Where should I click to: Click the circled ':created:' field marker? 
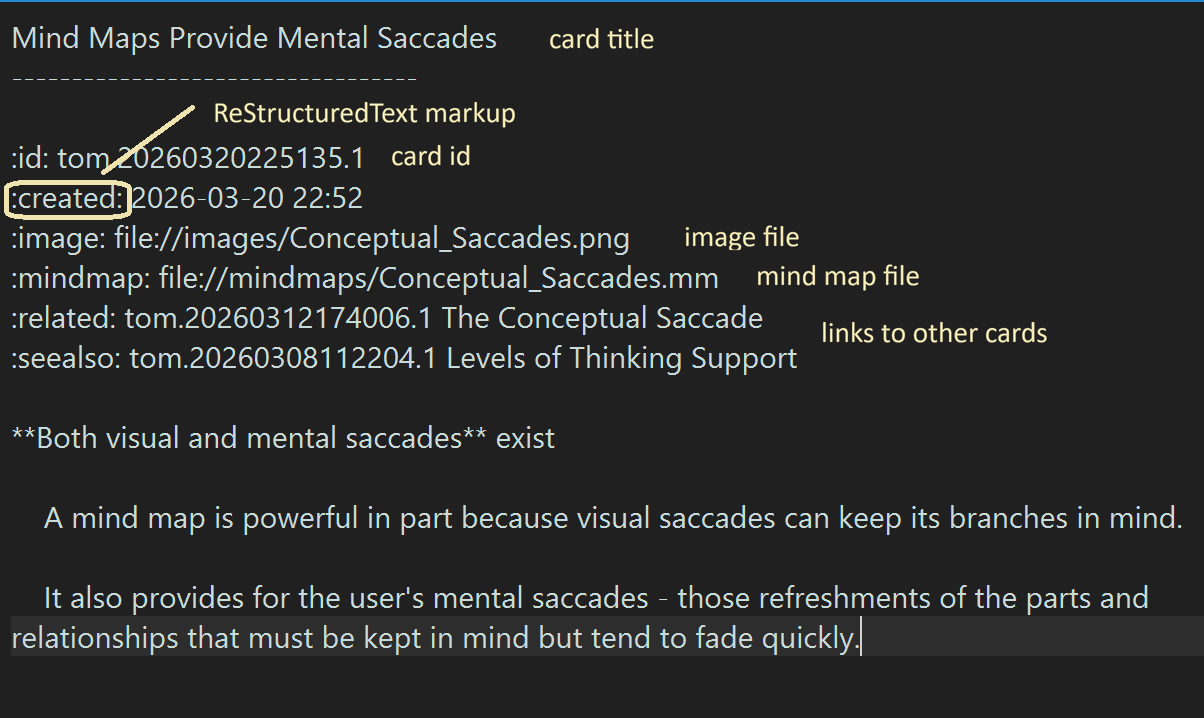click(x=69, y=199)
